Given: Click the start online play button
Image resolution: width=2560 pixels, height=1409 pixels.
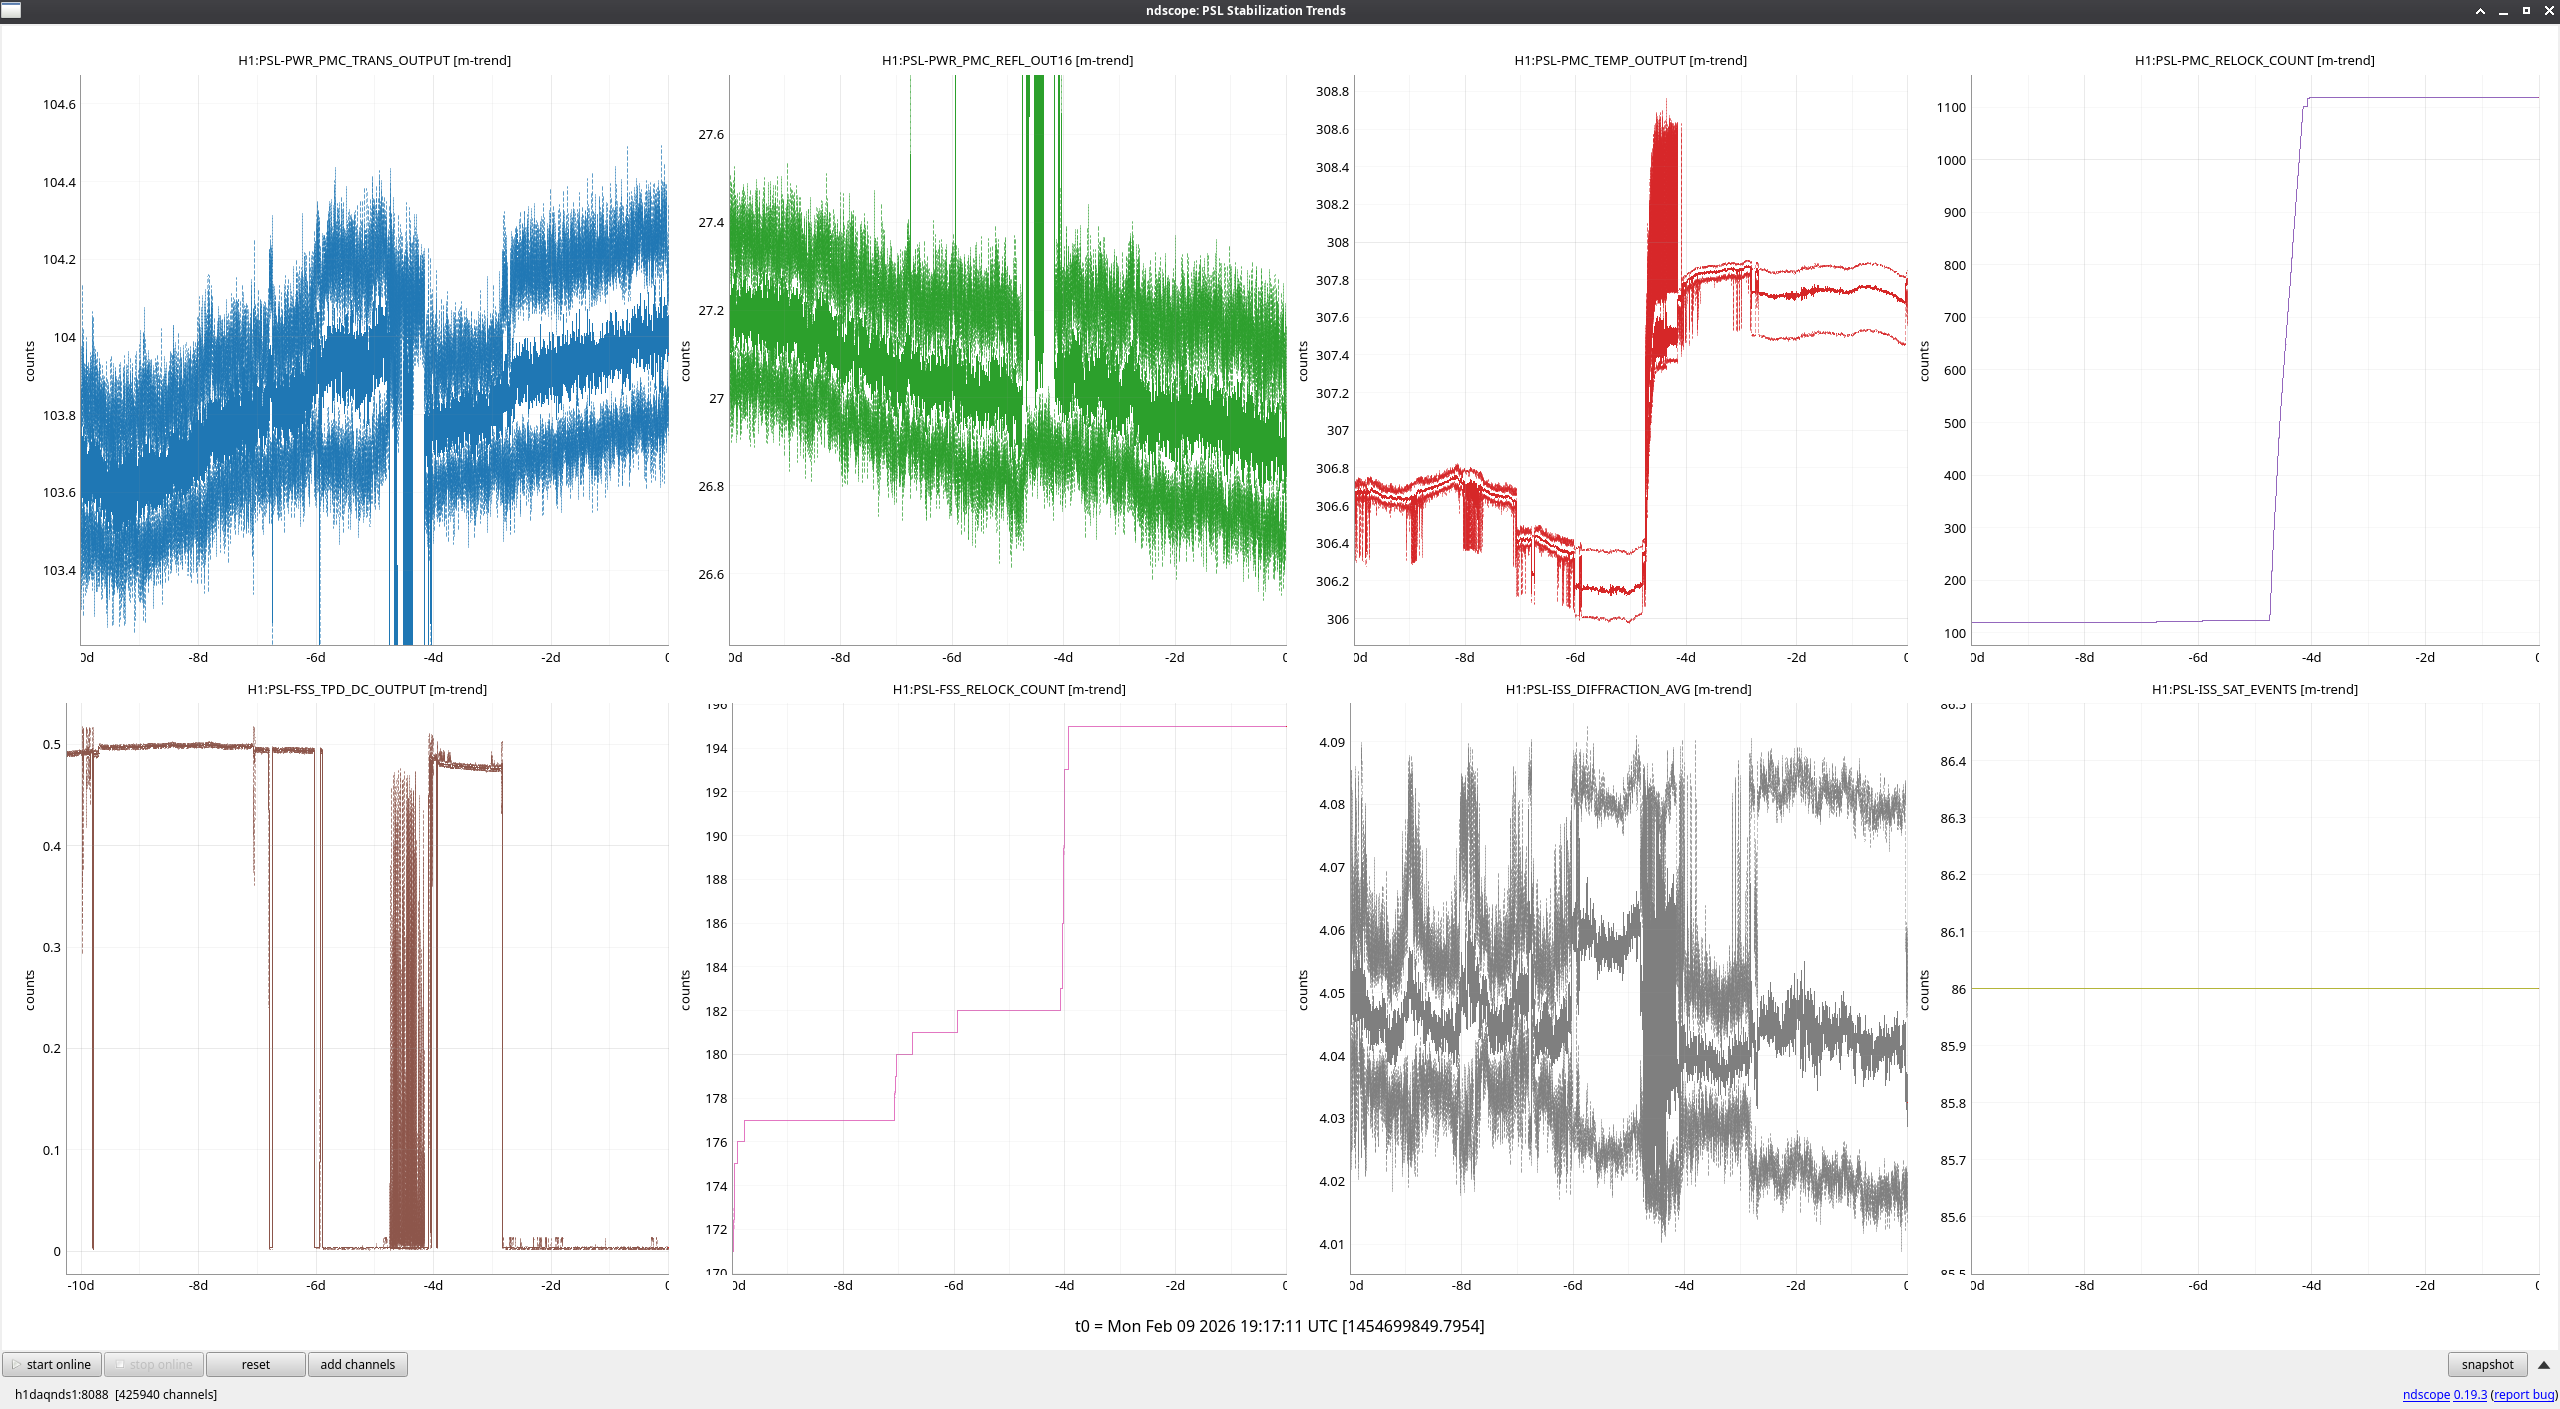Looking at the screenshot, I should click(x=50, y=1364).
